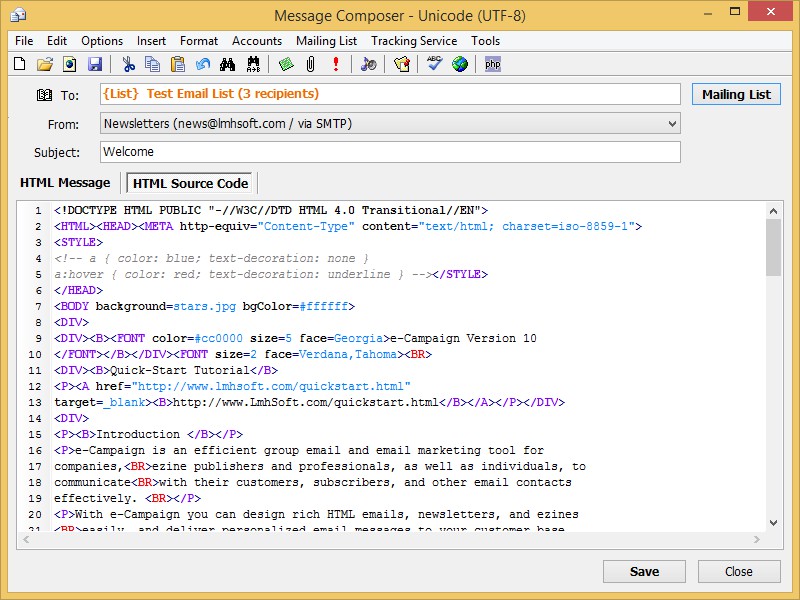Viewport: 800px width, 600px height.
Task: Expand the From account dropdown
Action: 672,124
